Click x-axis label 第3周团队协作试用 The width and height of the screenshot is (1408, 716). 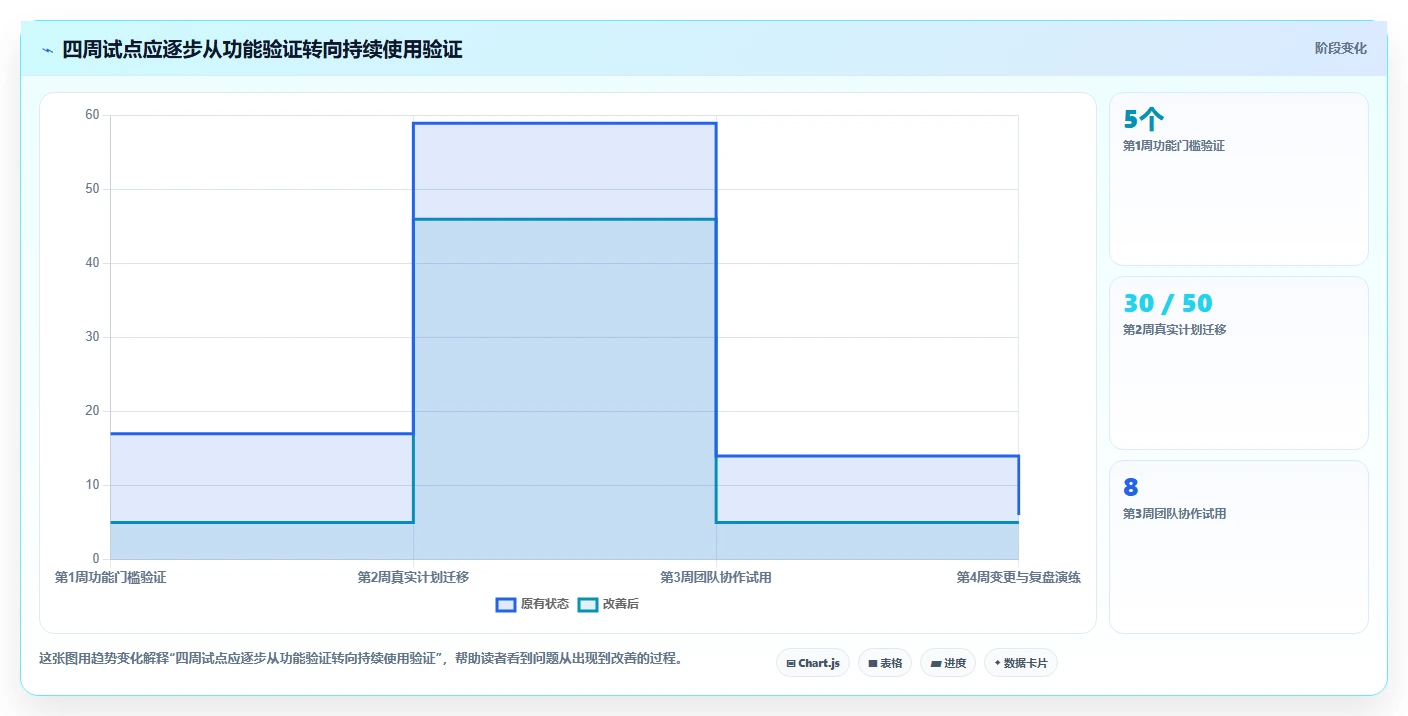716,577
